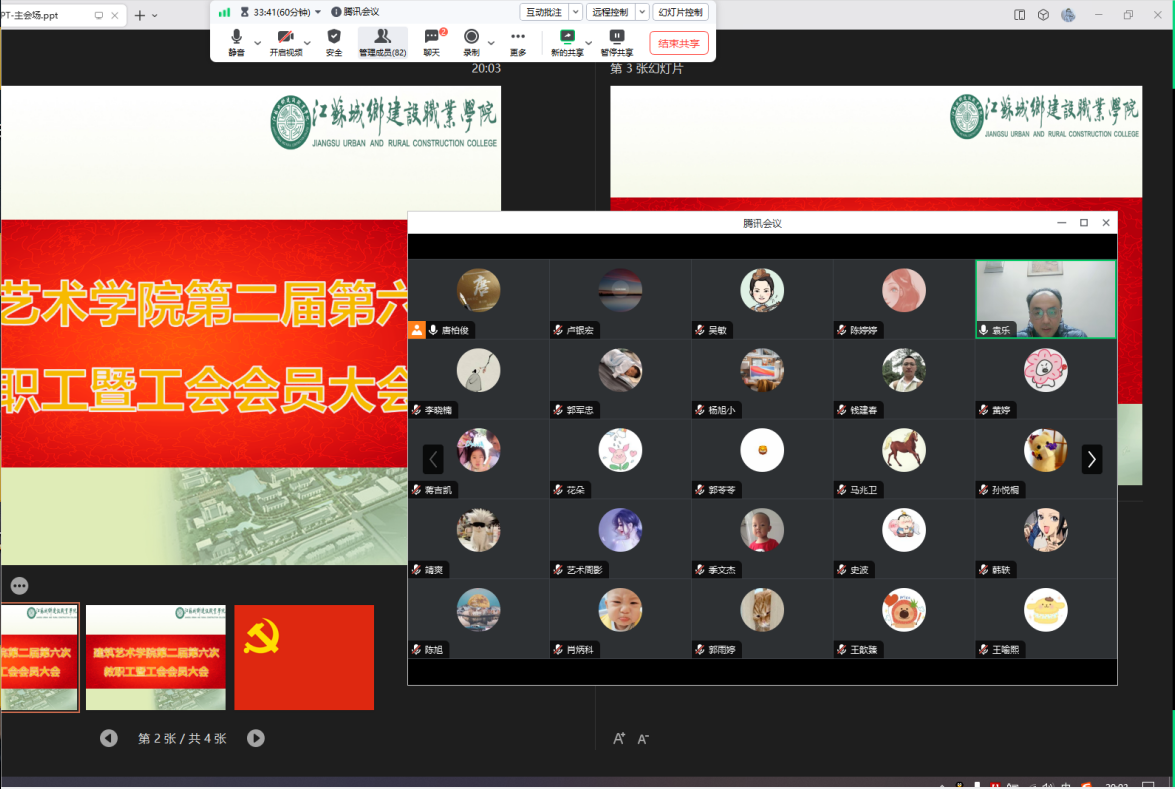Expand the 互动批注 dropdown arrow

tap(576, 12)
